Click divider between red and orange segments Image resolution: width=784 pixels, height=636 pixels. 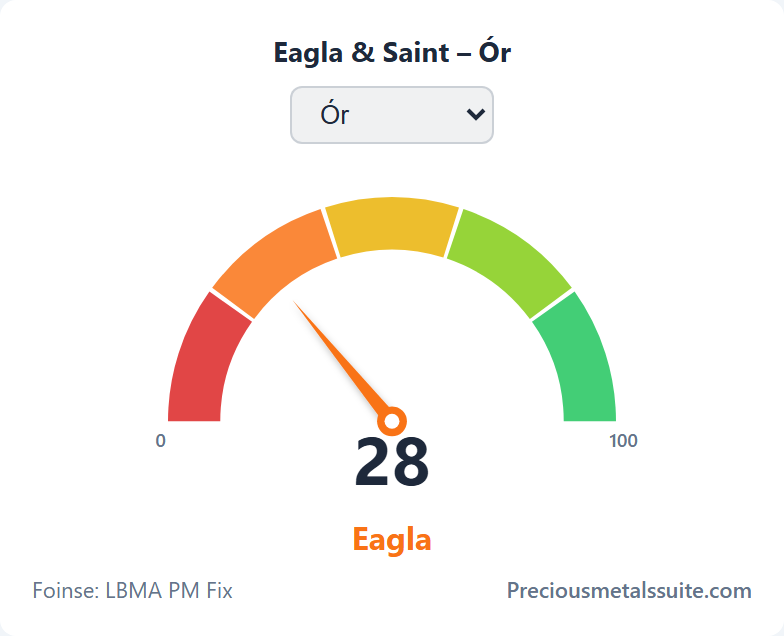point(232,304)
